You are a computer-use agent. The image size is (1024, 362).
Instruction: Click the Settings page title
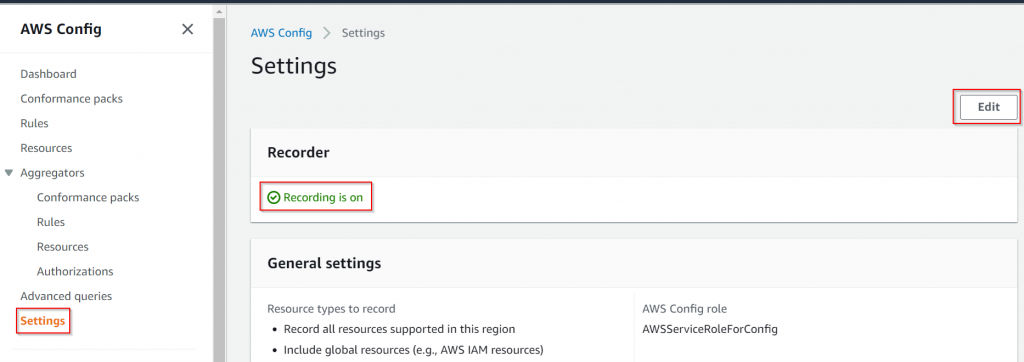[x=294, y=66]
